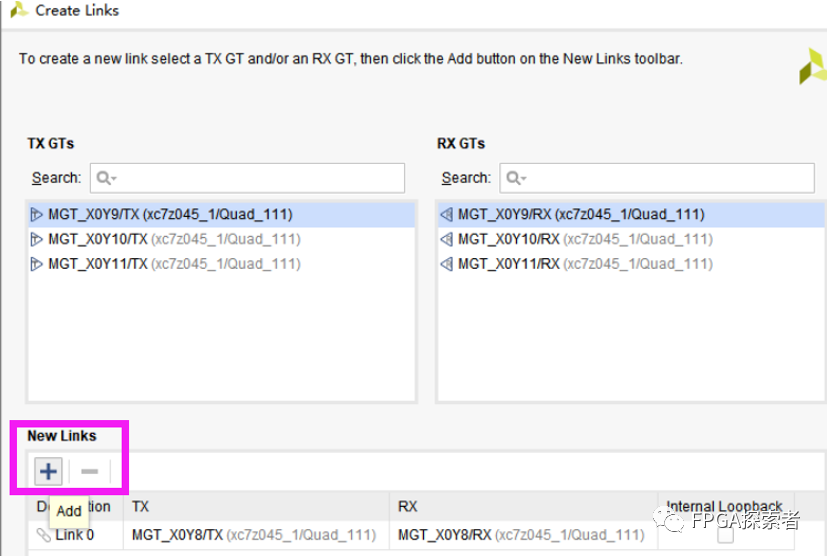Click the Remove link minus button
The height and width of the screenshot is (556, 827).
pyautogui.click(x=89, y=471)
